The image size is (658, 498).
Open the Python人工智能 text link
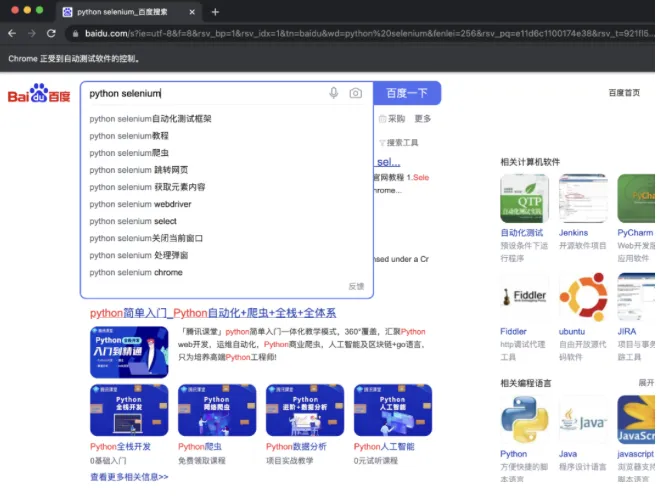[384, 447]
